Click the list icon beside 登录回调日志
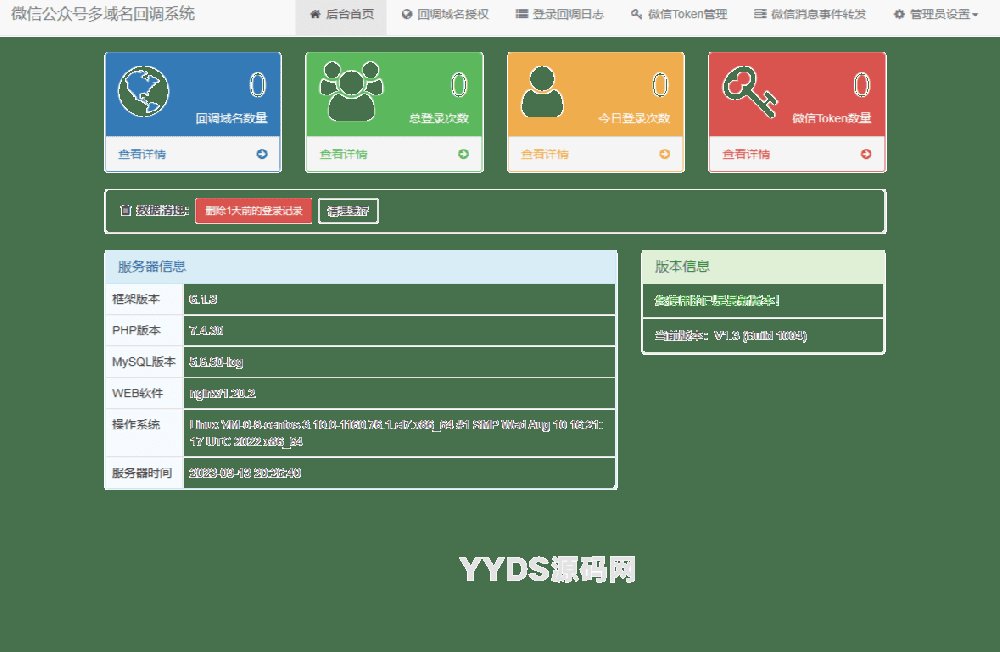 pos(522,14)
